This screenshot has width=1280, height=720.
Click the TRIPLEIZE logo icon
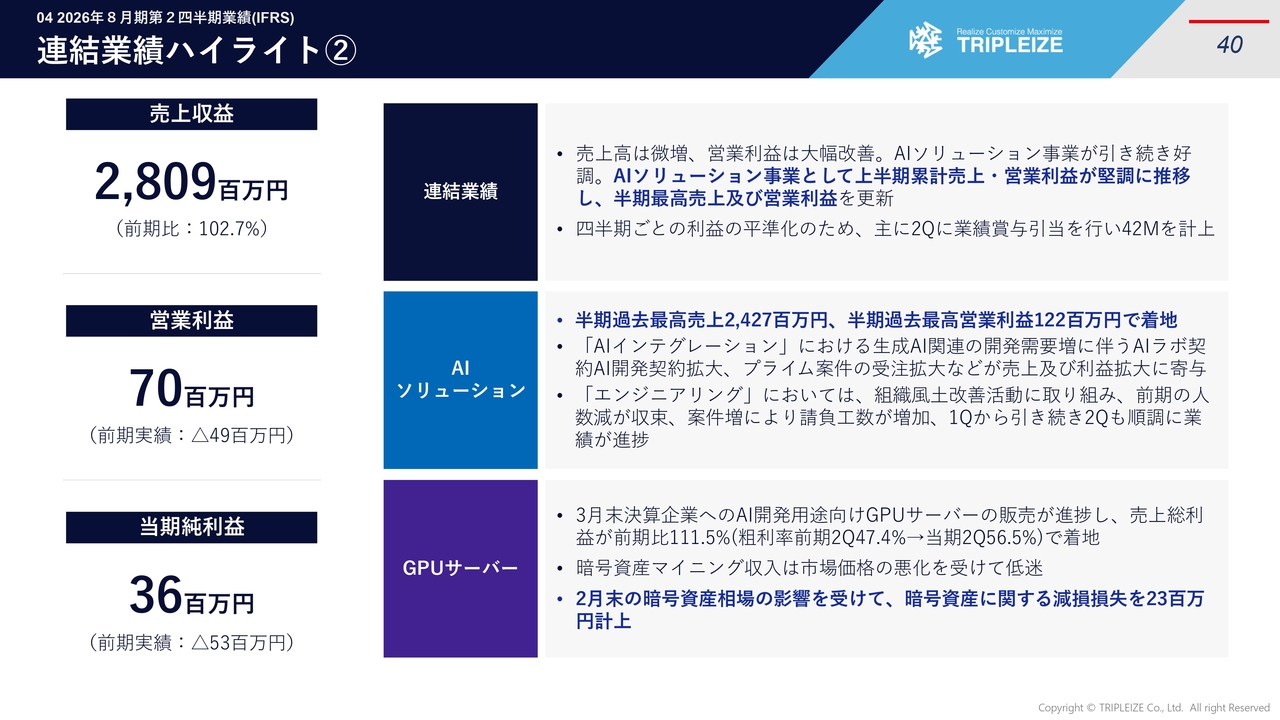(925, 40)
